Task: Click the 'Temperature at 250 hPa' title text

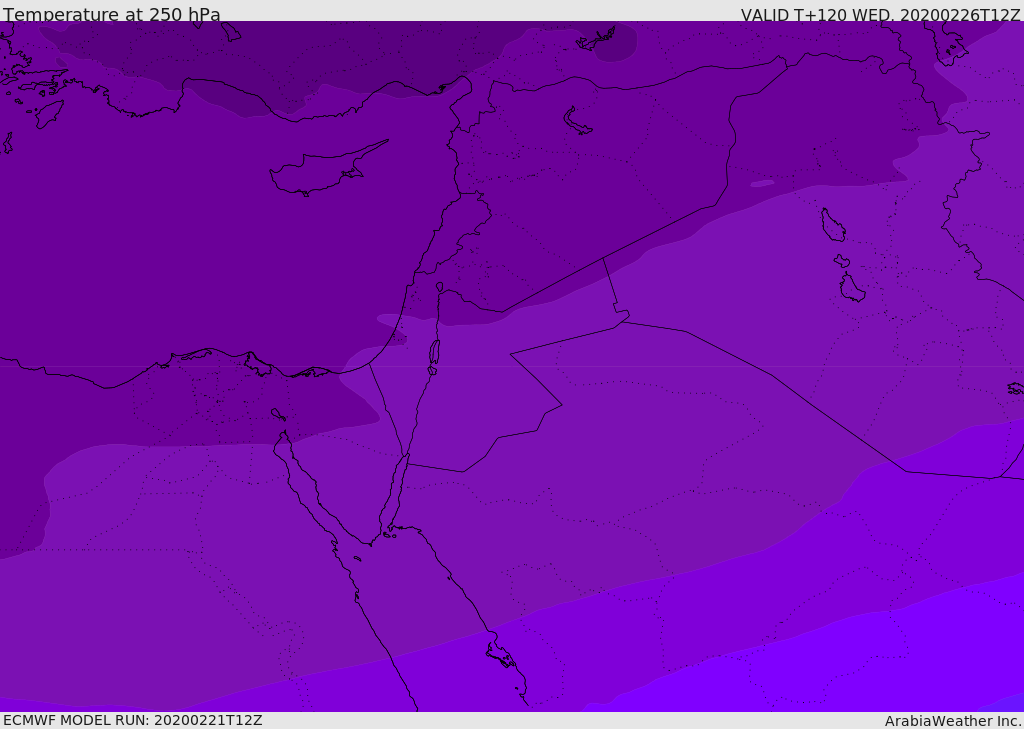Action: 112,14
